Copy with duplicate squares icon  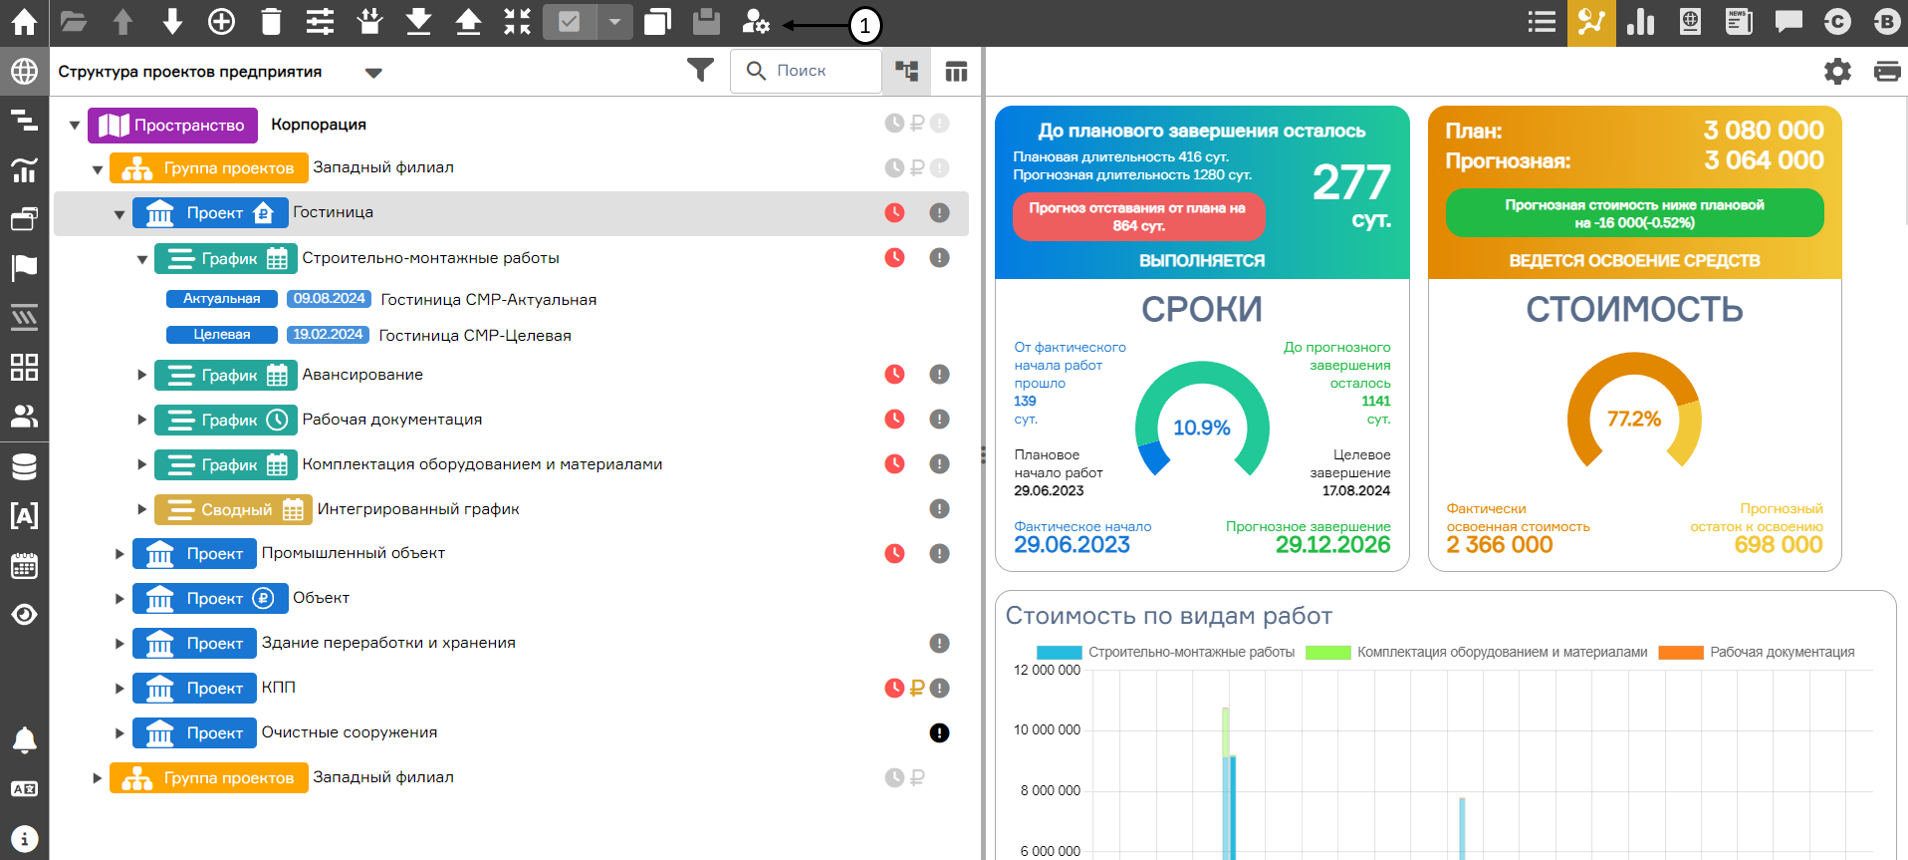(657, 21)
